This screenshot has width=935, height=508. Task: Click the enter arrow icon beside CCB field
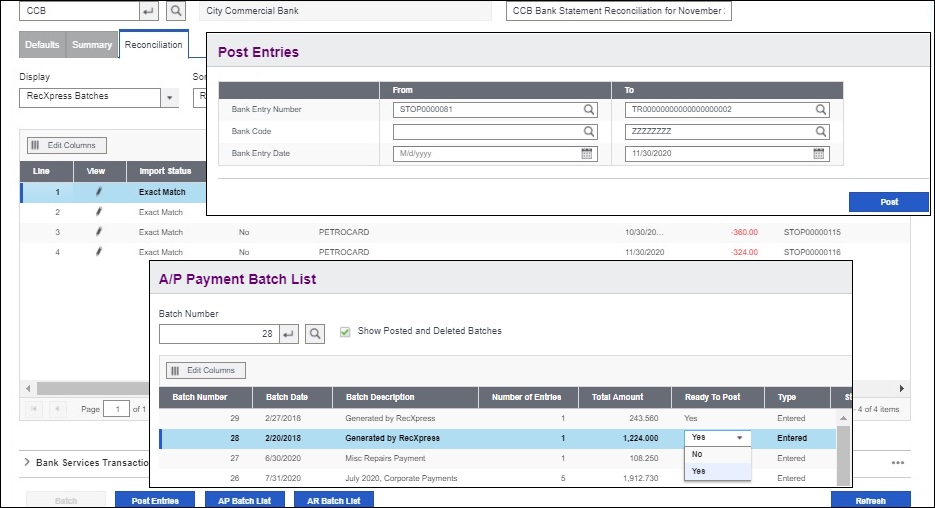(148, 11)
